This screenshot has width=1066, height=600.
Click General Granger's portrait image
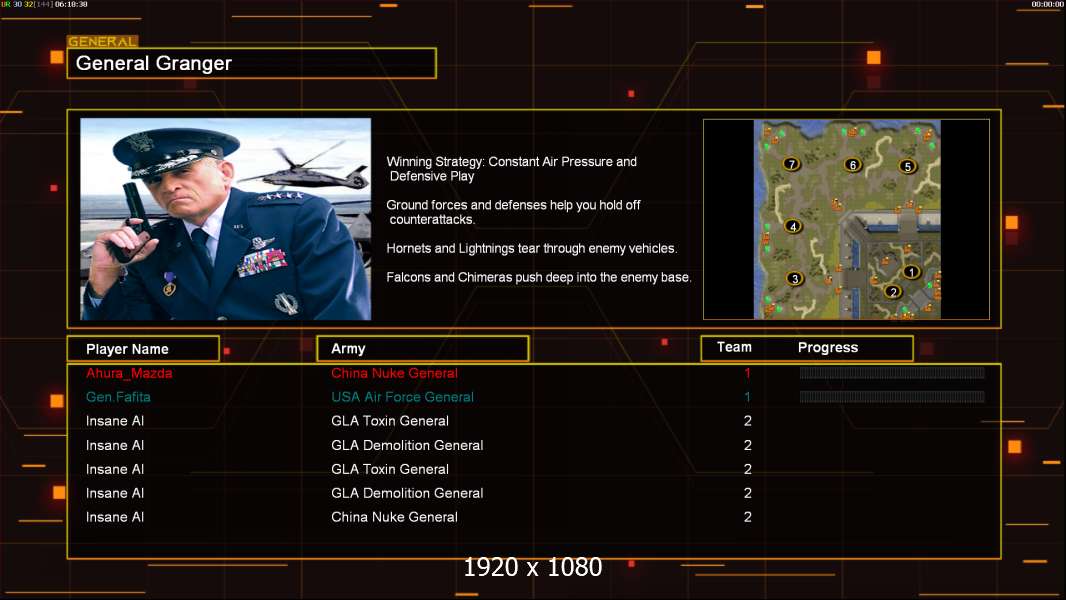(225, 219)
